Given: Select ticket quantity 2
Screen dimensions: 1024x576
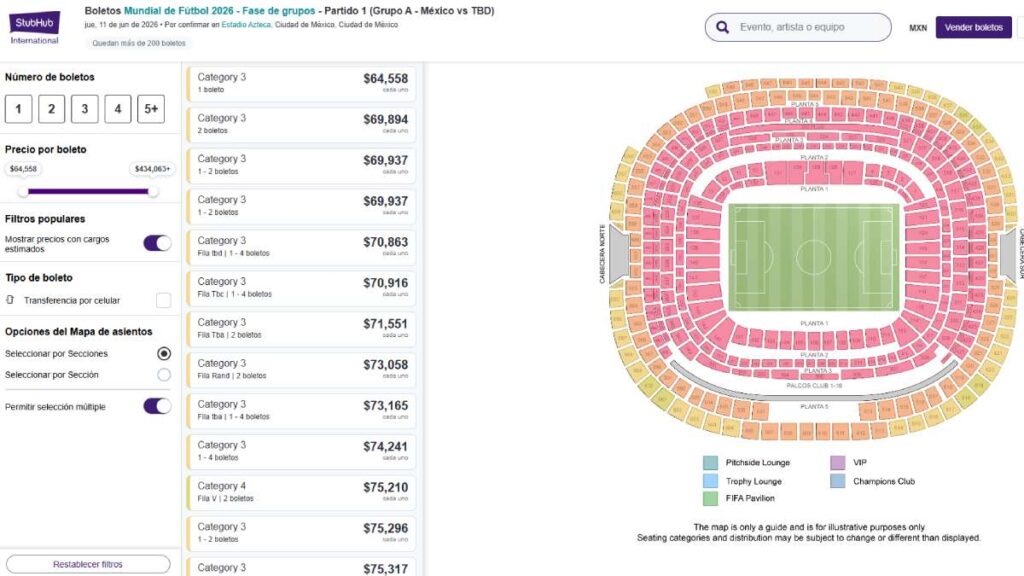Looking at the screenshot, I should [x=50, y=109].
